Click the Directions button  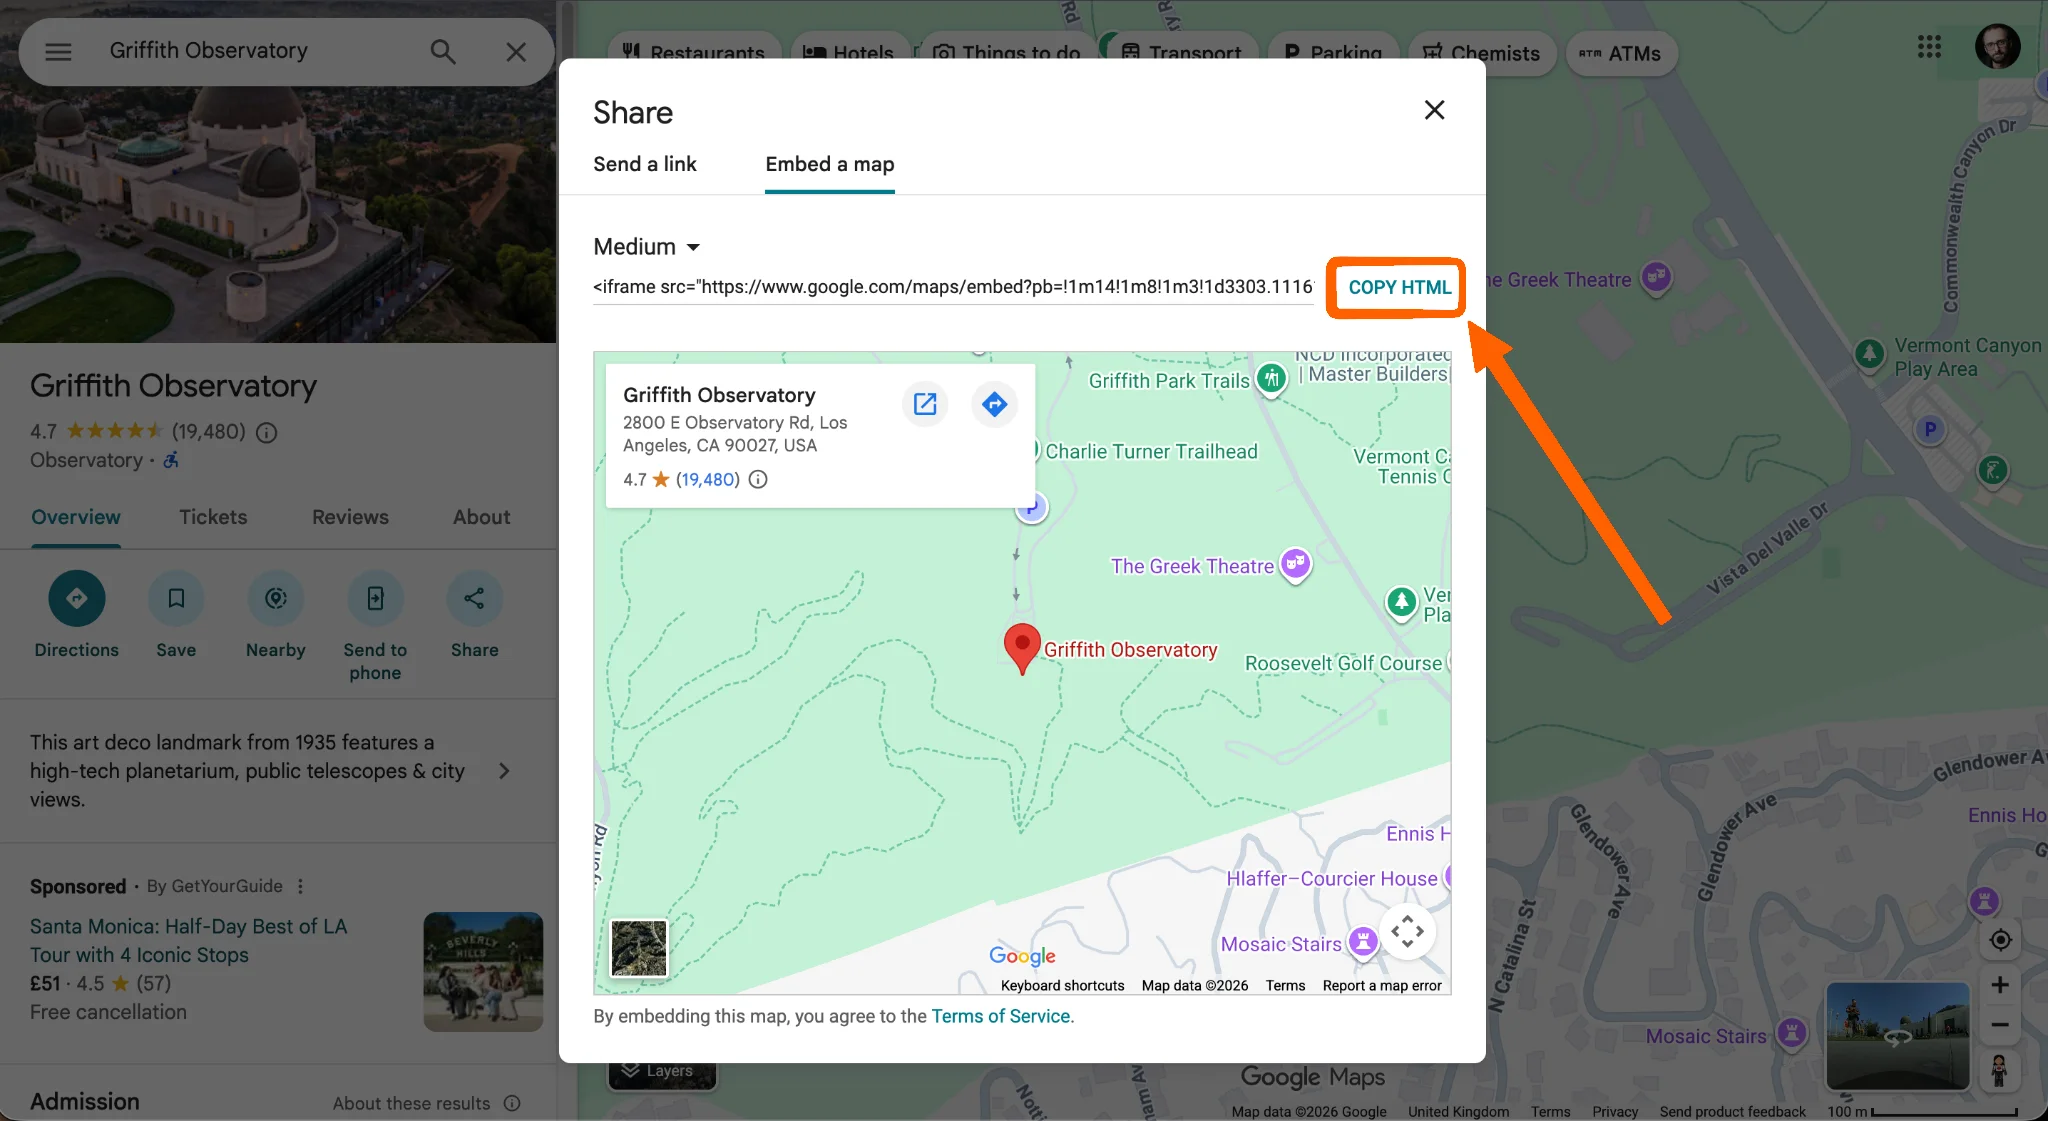[76, 616]
